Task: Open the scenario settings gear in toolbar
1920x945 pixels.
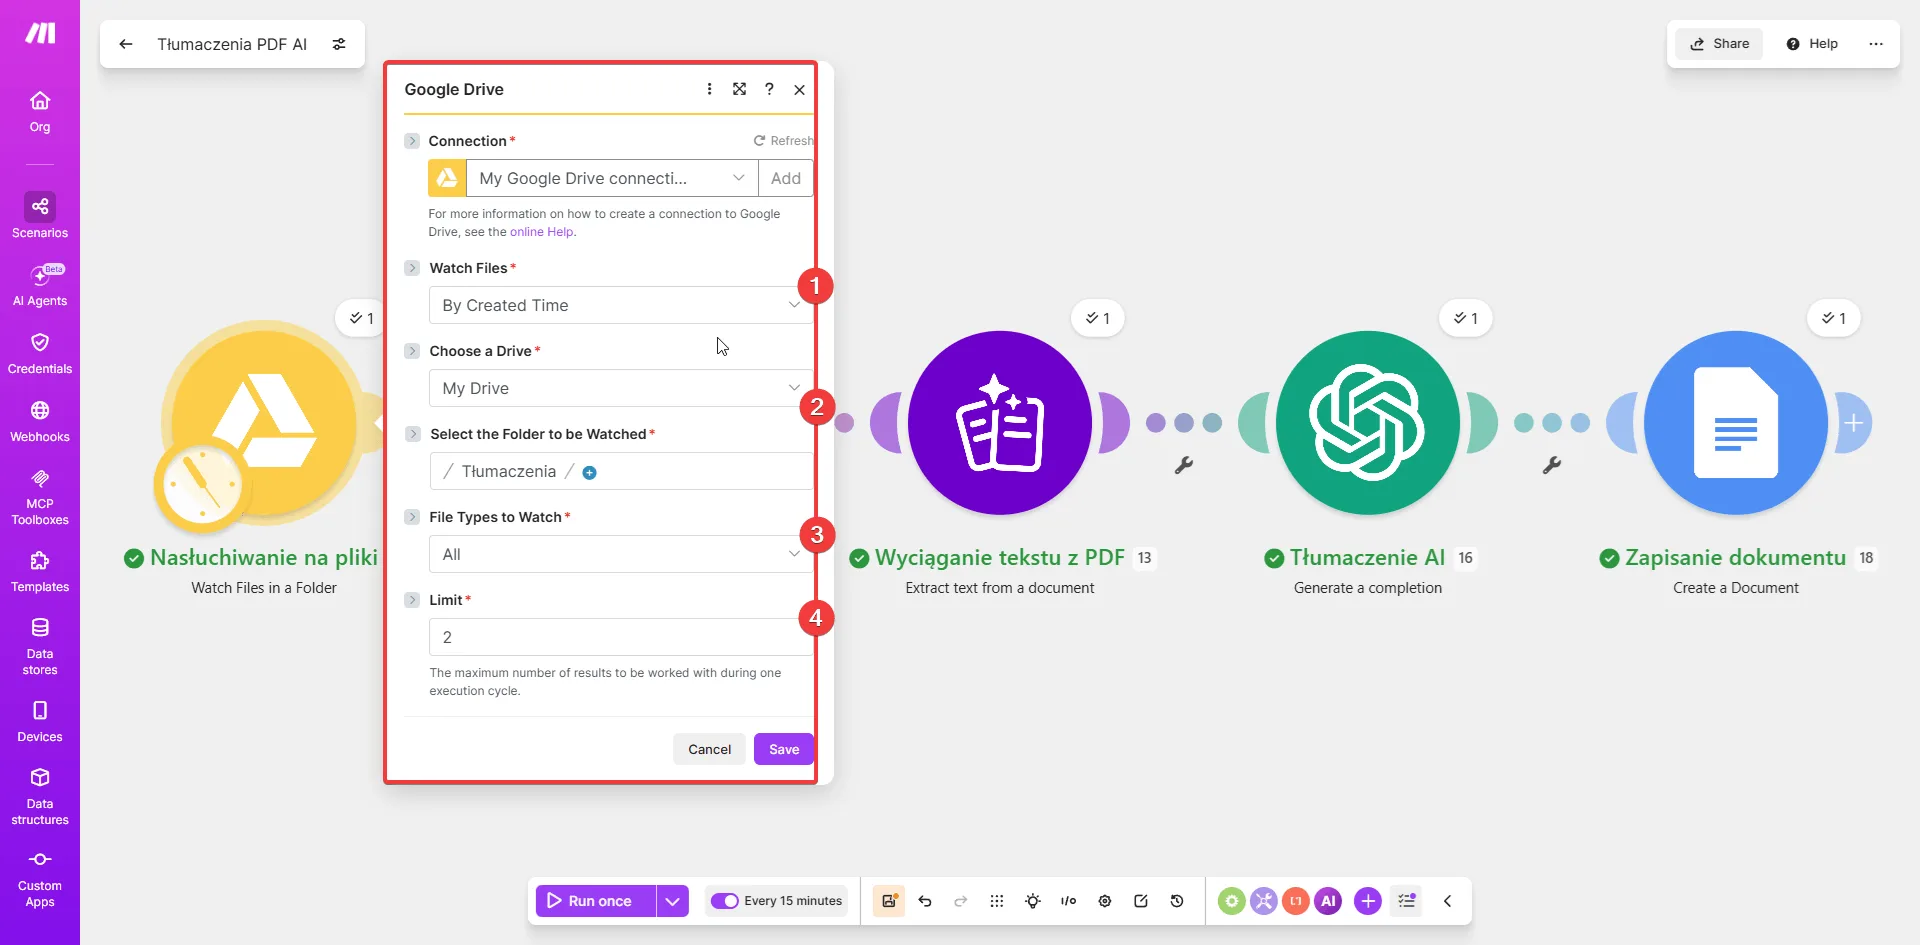Action: click(1105, 901)
